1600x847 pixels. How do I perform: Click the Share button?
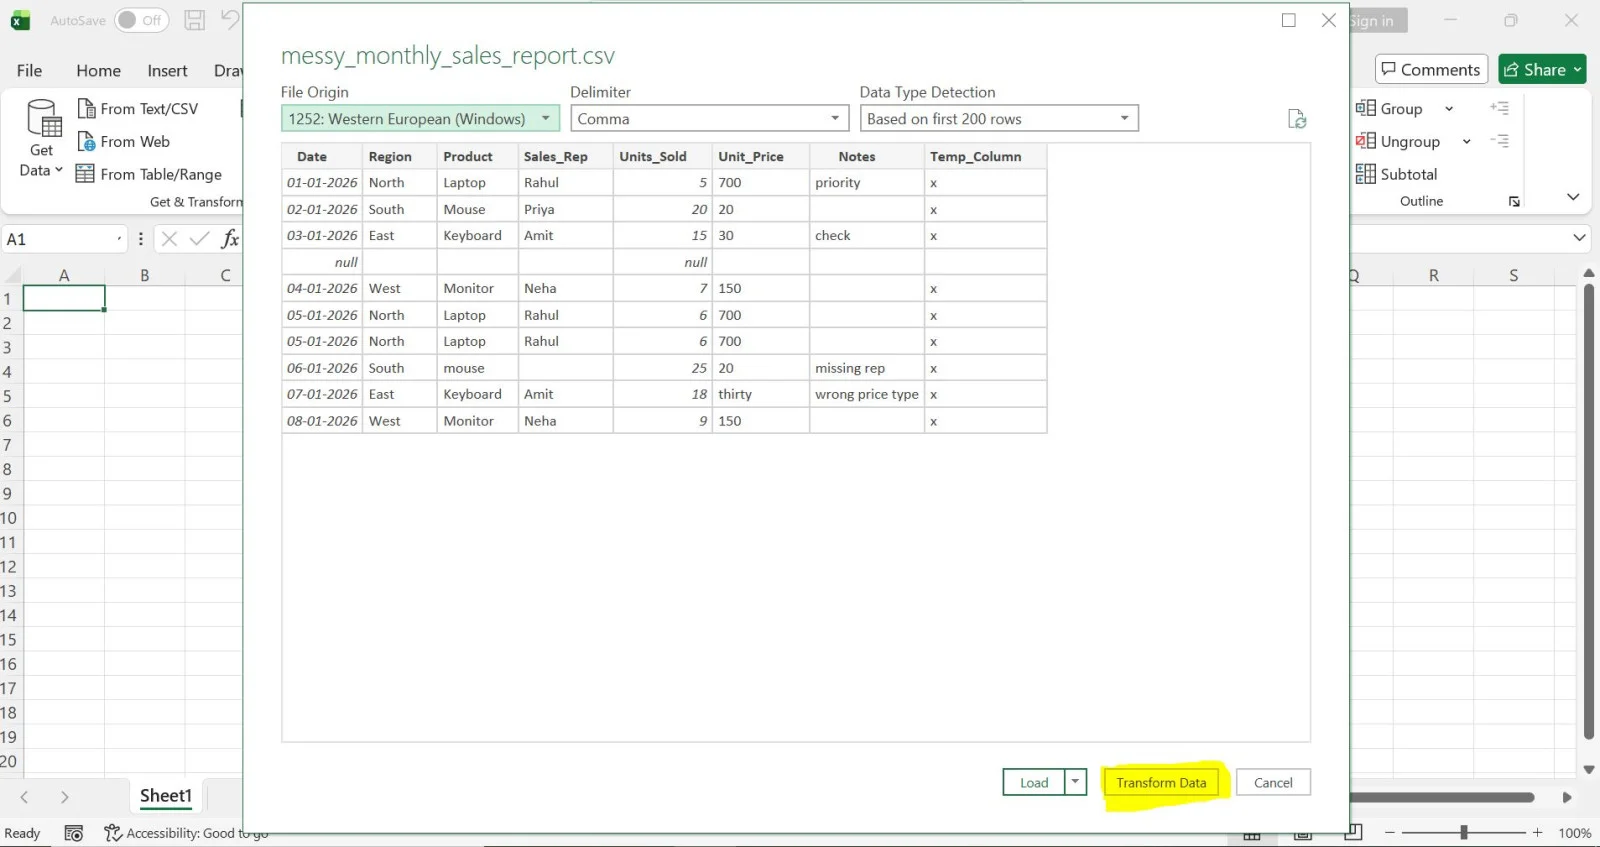(x=1542, y=69)
